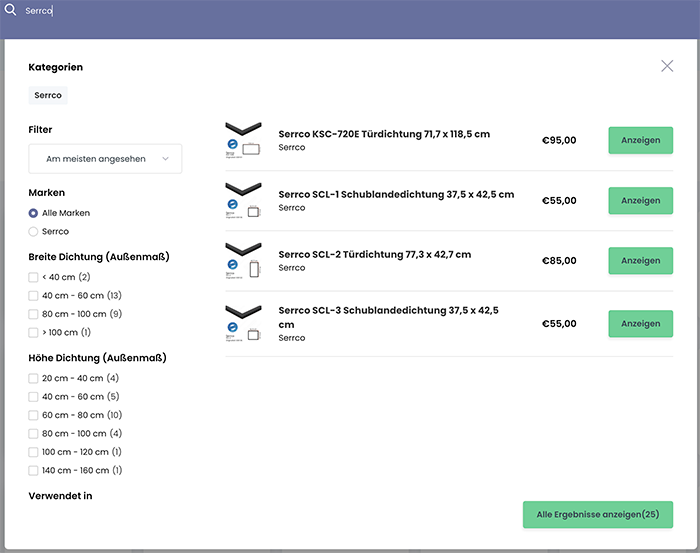The width and height of the screenshot is (700, 553).
Task: Click the magnifying glass search icon
Action: coord(10,10)
